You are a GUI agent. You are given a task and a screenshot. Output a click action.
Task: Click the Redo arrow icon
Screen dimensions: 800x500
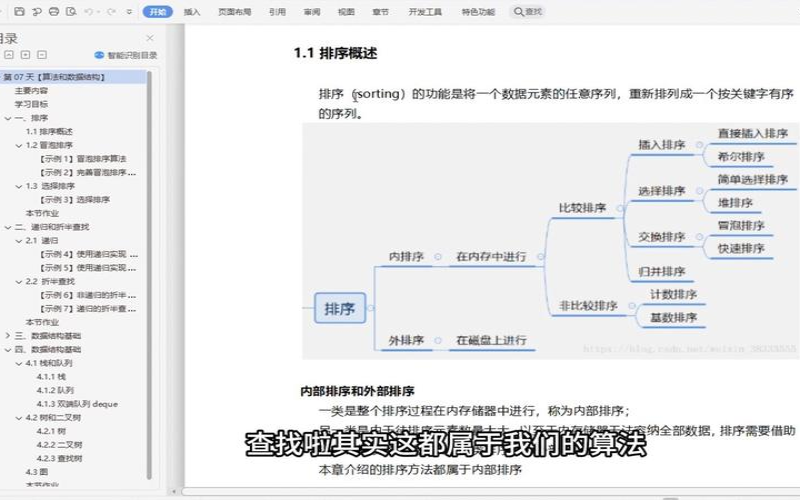click(x=111, y=11)
